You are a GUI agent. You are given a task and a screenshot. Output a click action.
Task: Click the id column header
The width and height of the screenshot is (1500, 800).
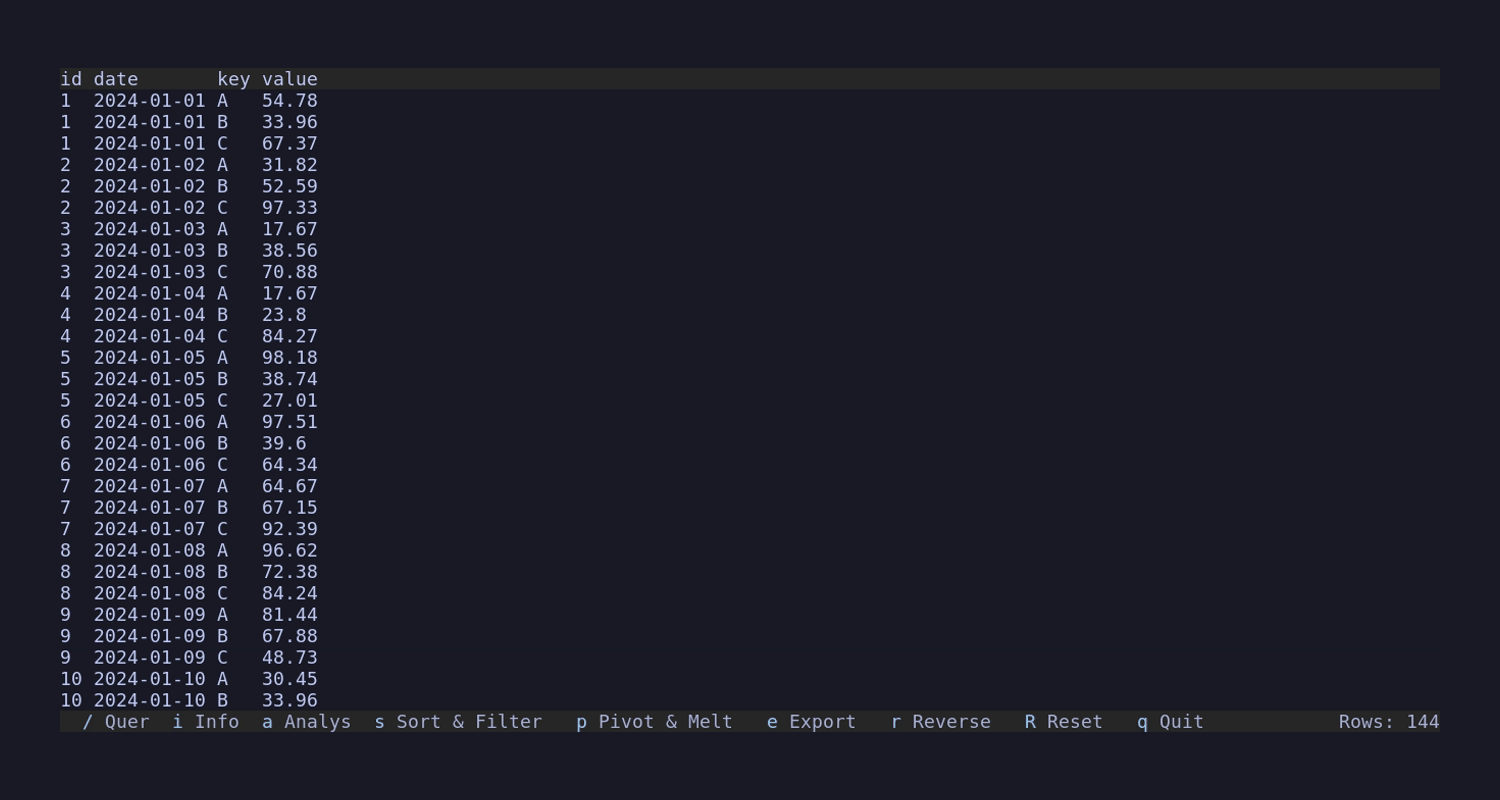71,79
